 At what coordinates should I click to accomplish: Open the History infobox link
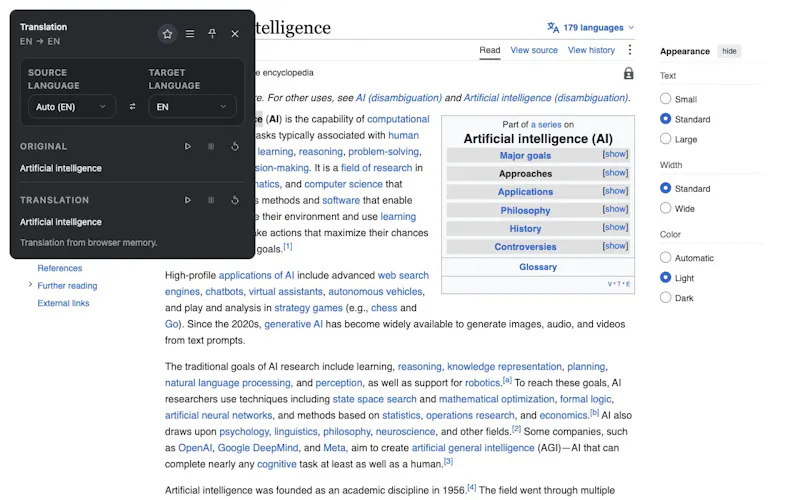point(525,229)
